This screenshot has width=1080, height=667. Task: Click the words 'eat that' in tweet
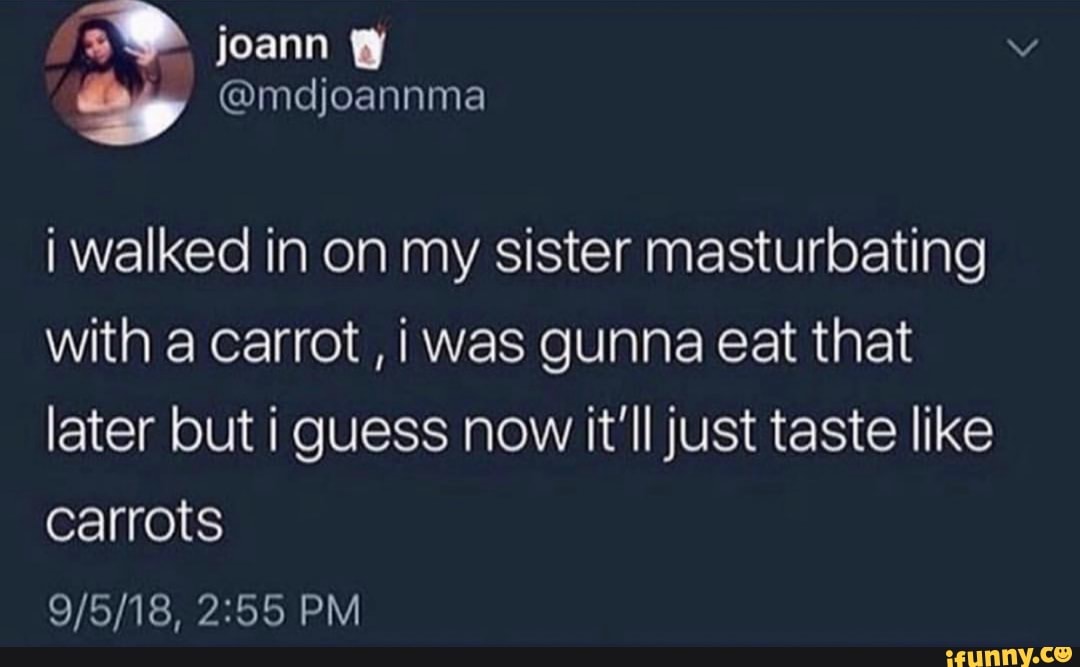[815, 342]
